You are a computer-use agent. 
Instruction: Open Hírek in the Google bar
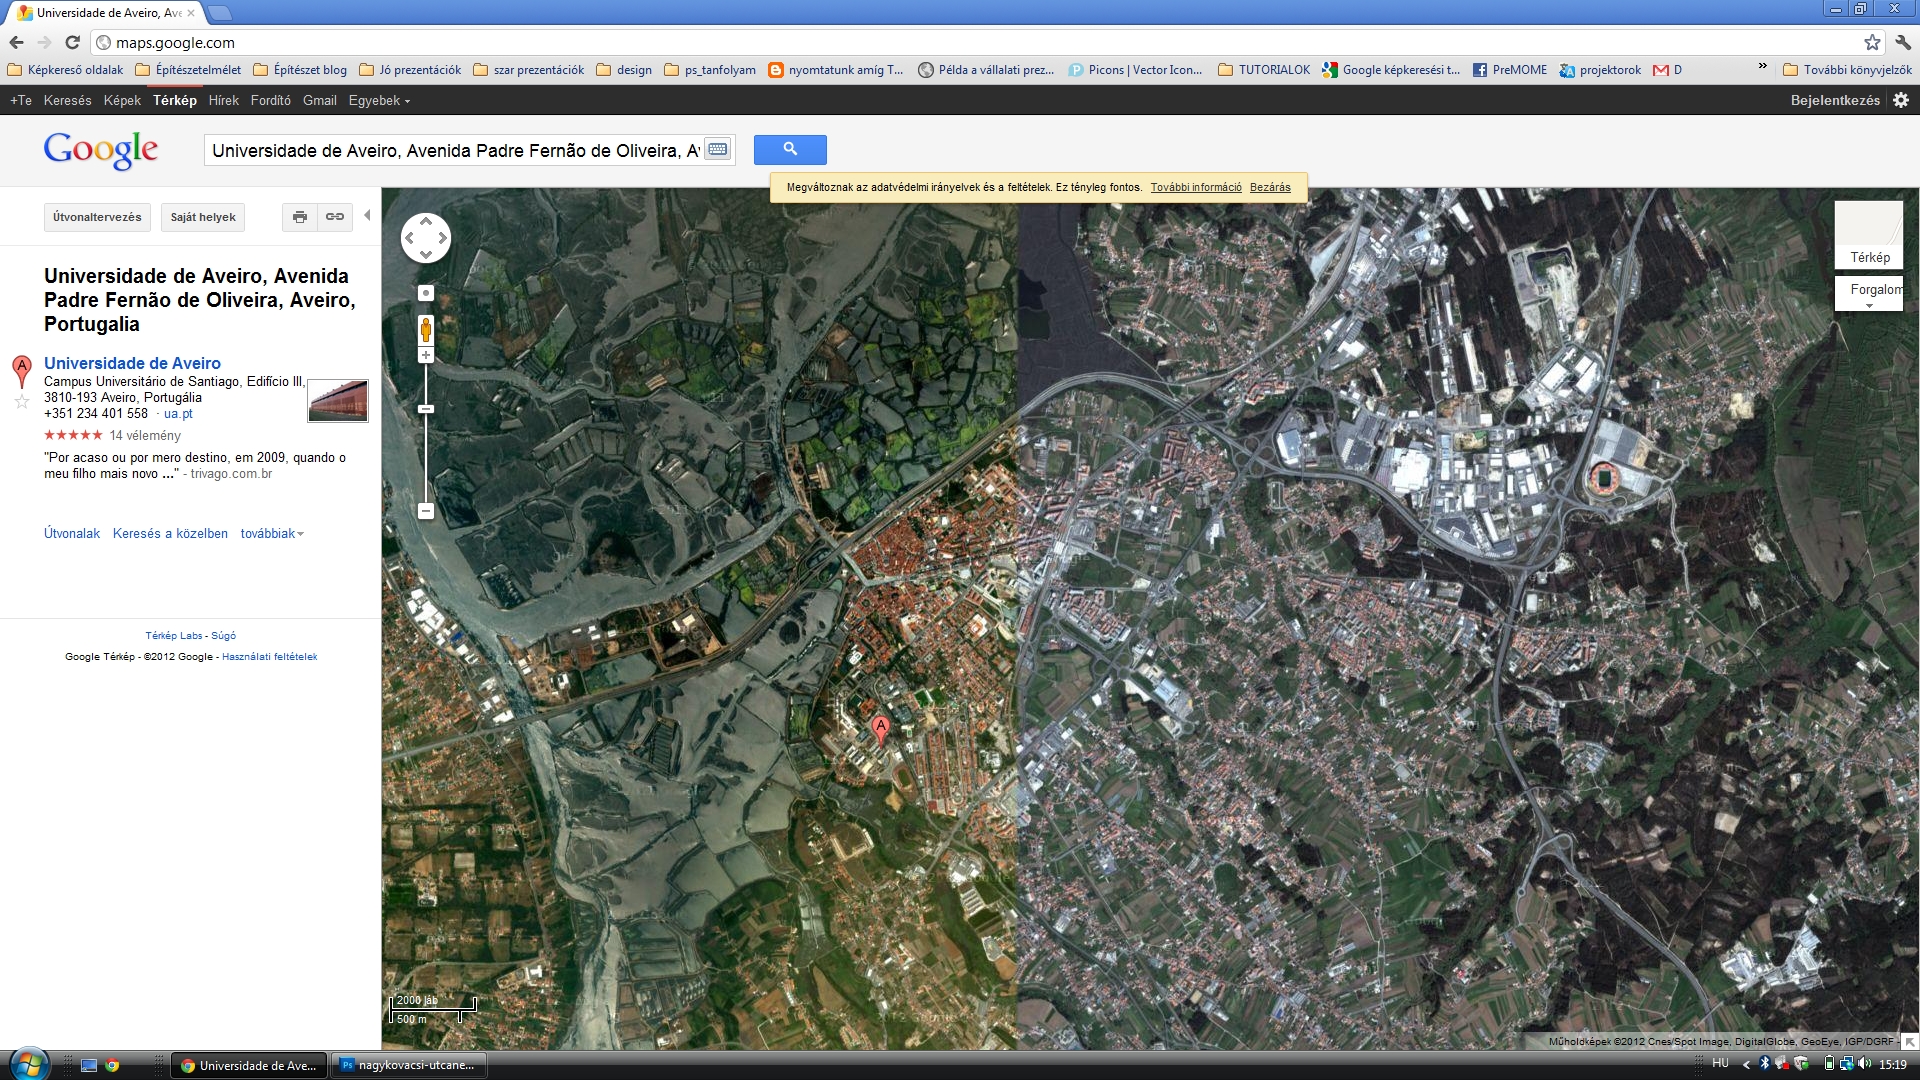coord(224,100)
